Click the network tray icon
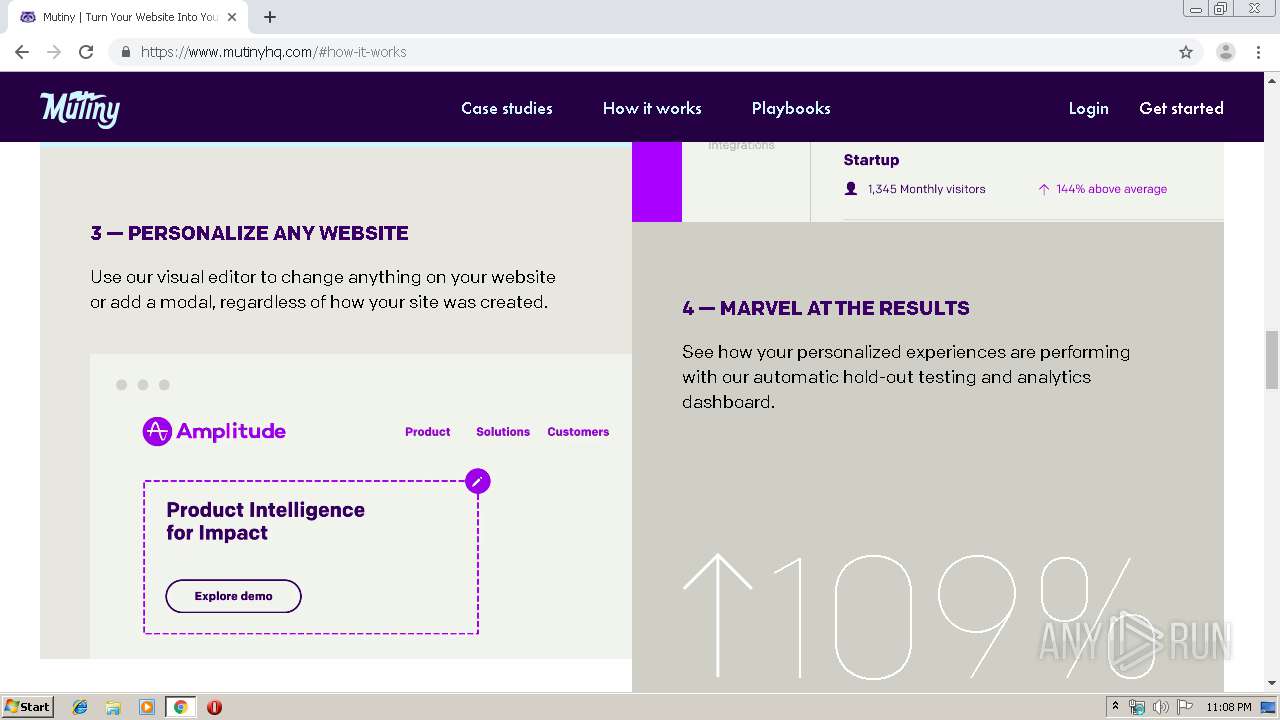 click(1137, 707)
